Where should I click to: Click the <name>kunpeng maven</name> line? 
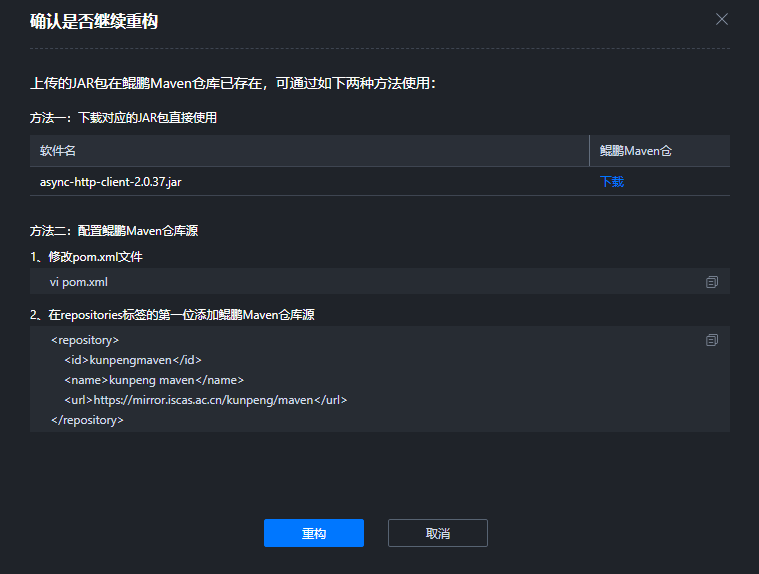[x=154, y=380]
